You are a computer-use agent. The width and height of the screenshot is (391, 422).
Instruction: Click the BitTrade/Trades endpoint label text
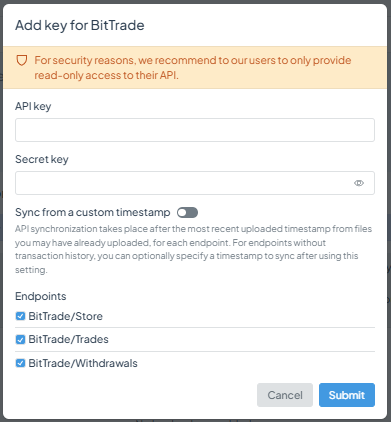tap(68, 339)
